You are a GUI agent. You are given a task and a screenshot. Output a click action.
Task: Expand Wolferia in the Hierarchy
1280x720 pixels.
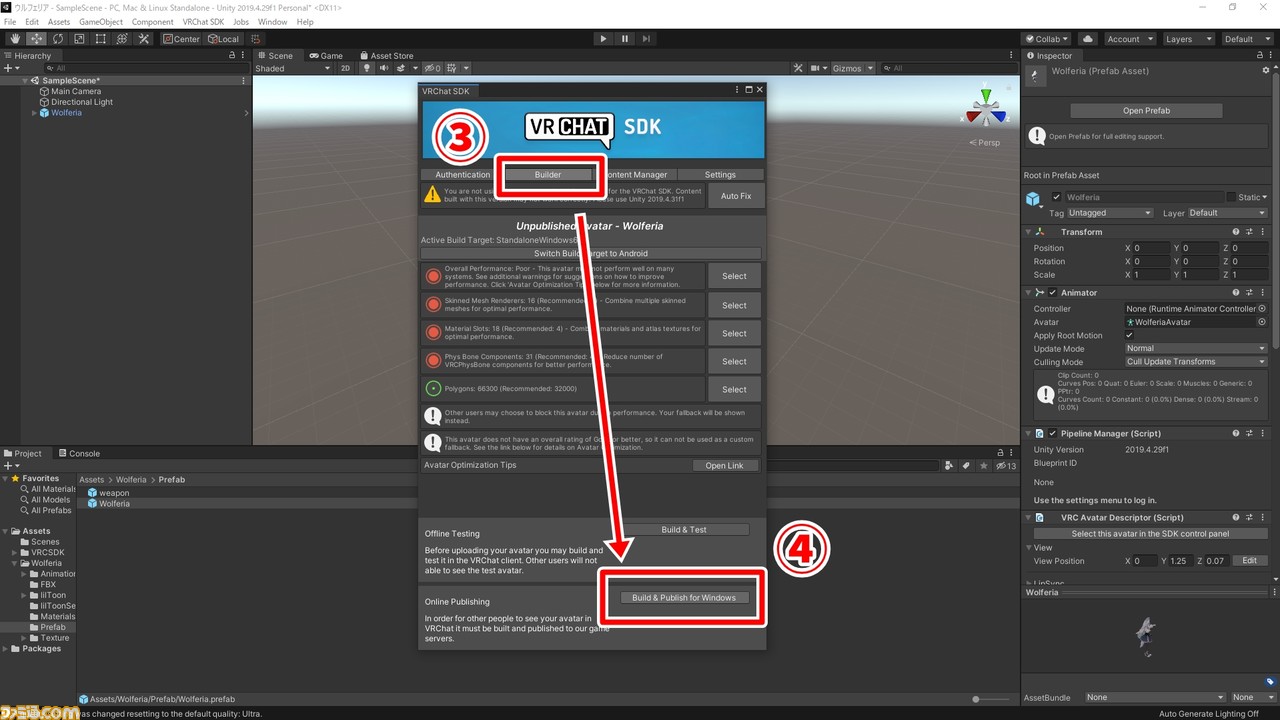tap(34, 113)
